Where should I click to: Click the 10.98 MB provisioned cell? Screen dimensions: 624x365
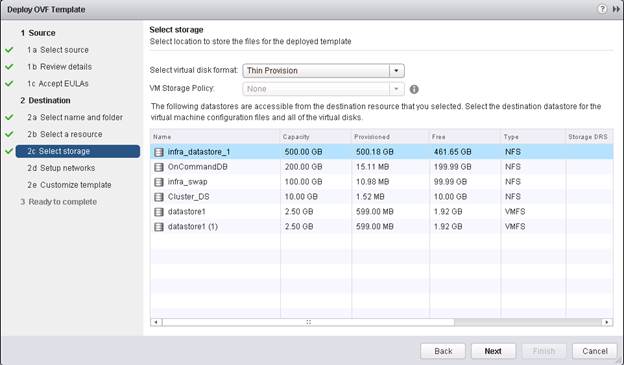(x=372, y=182)
